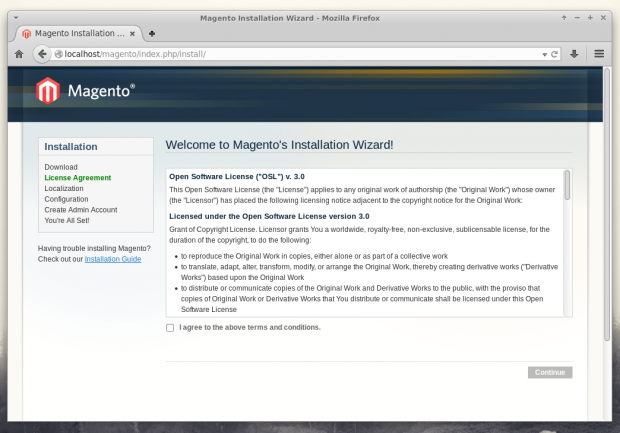Click the Firefox home icon
Viewport: 620px width, 433px height.
click(x=19, y=54)
